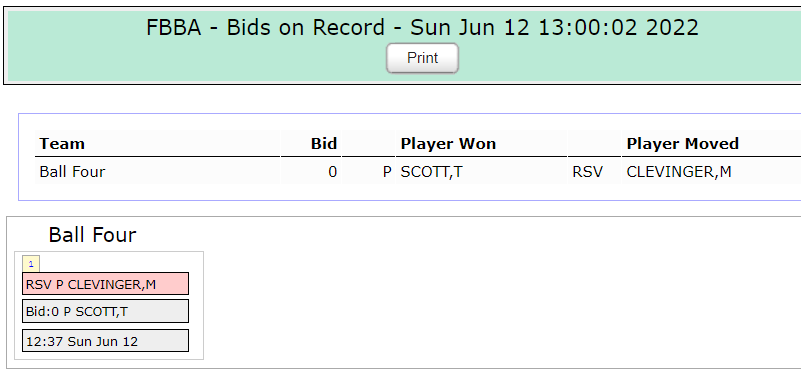This screenshot has width=801, height=385.
Task: Click the P position cell in table row
Action: [x=387, y=172]
